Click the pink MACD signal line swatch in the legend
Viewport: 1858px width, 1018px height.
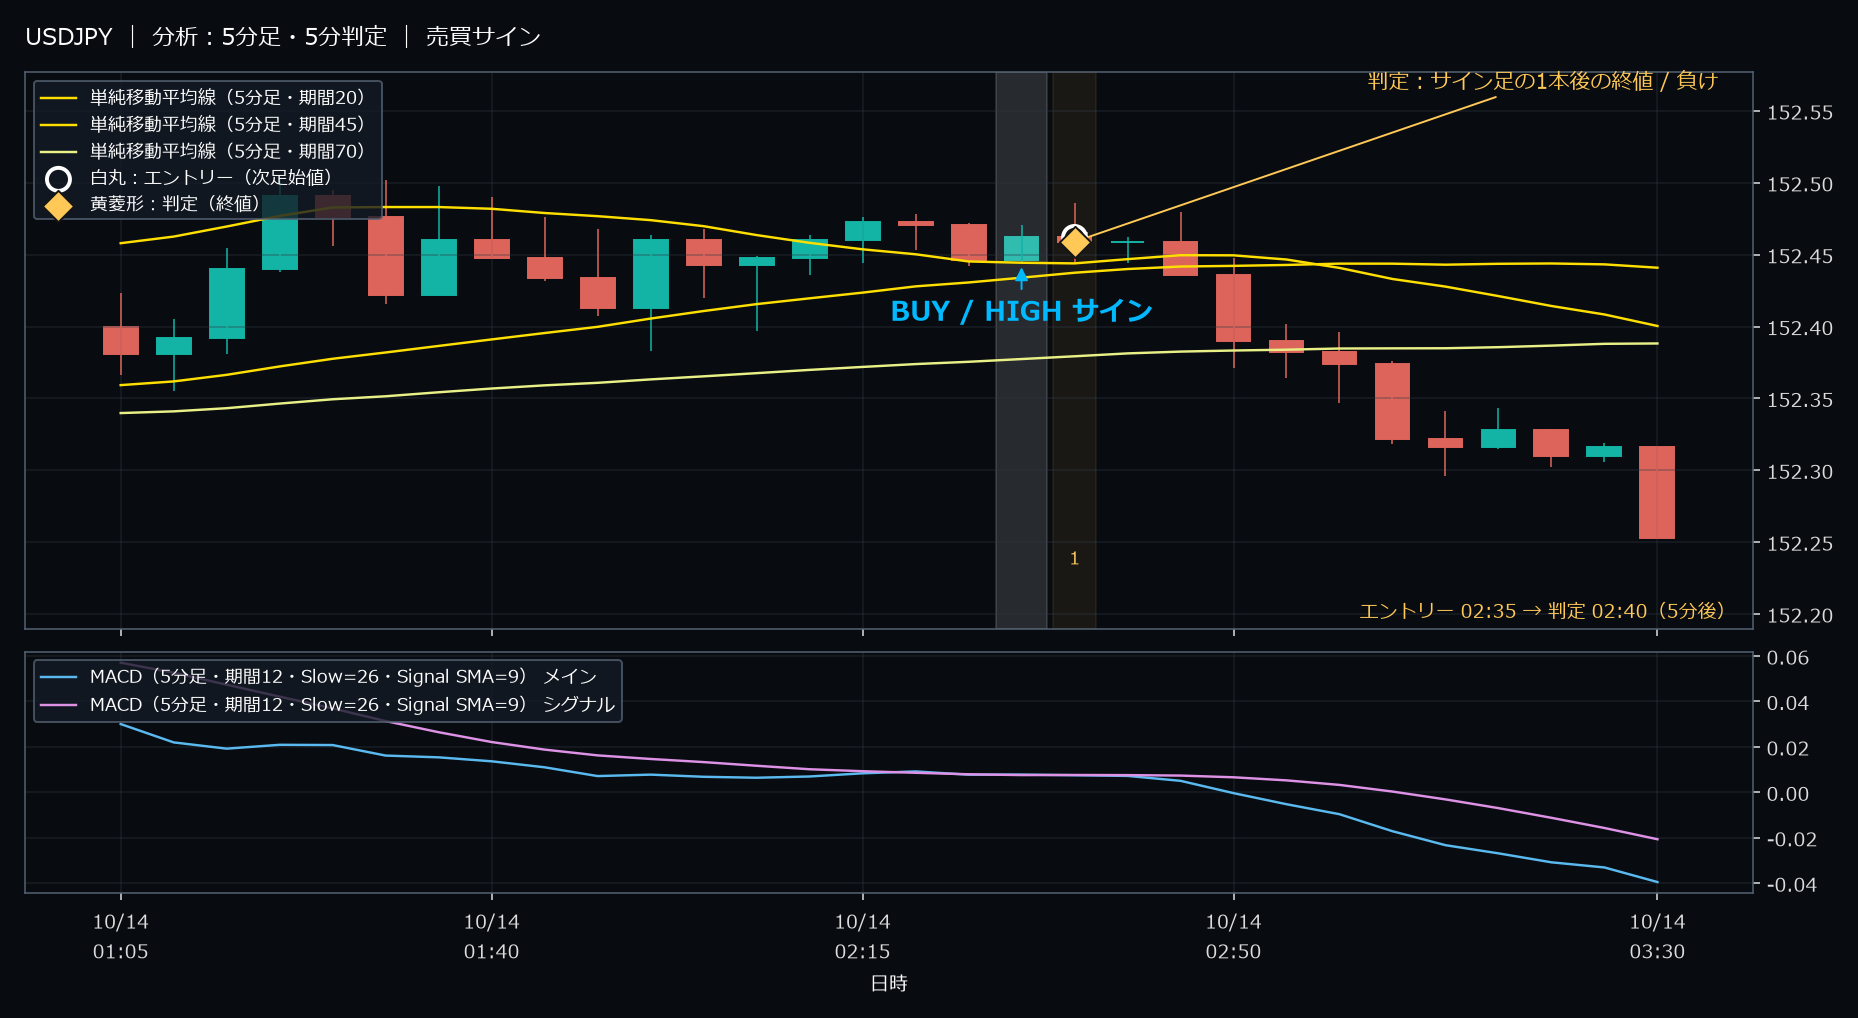tap(58, 705)
